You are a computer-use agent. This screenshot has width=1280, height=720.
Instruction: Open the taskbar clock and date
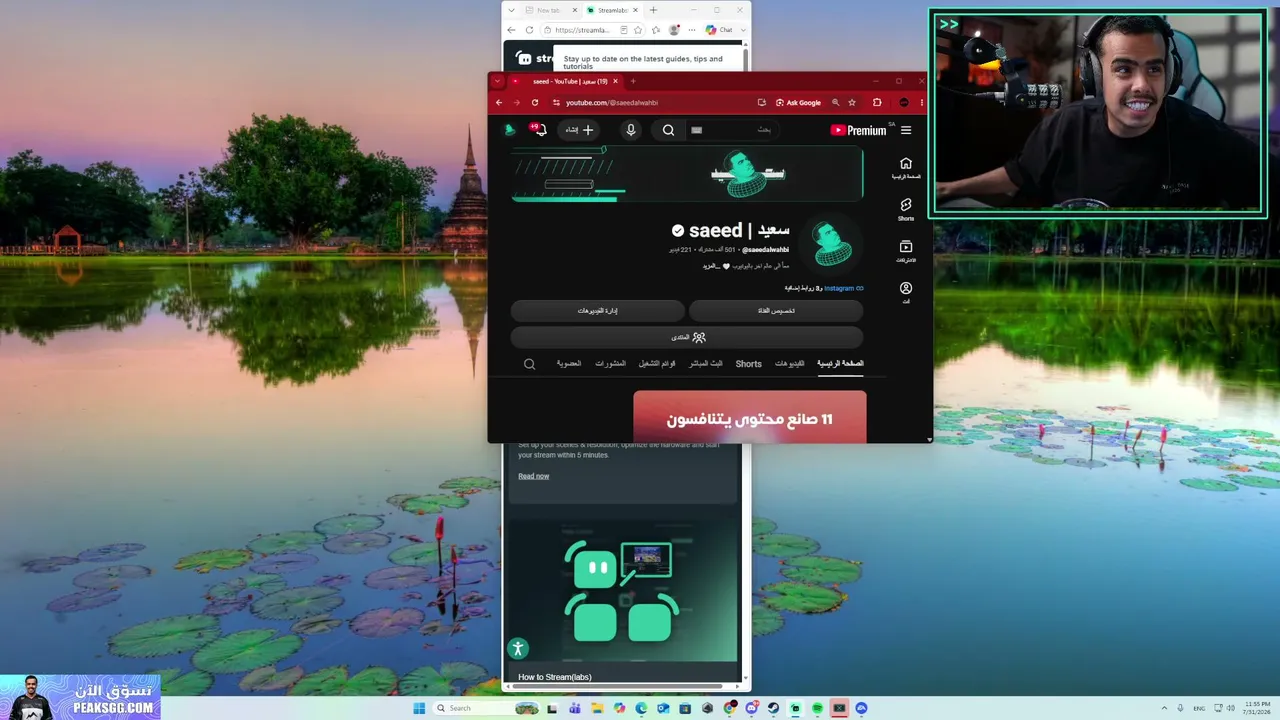(1259, 708)
